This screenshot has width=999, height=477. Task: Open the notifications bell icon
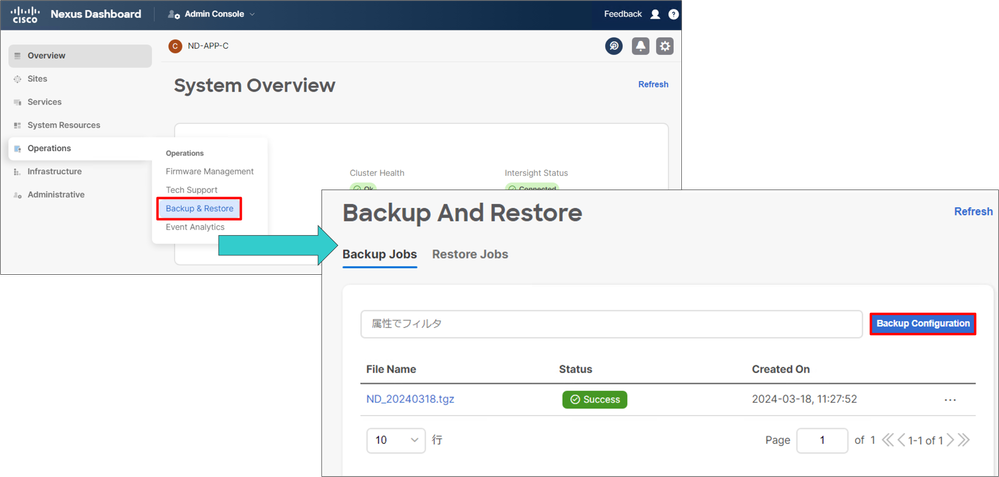coord(640,46)
